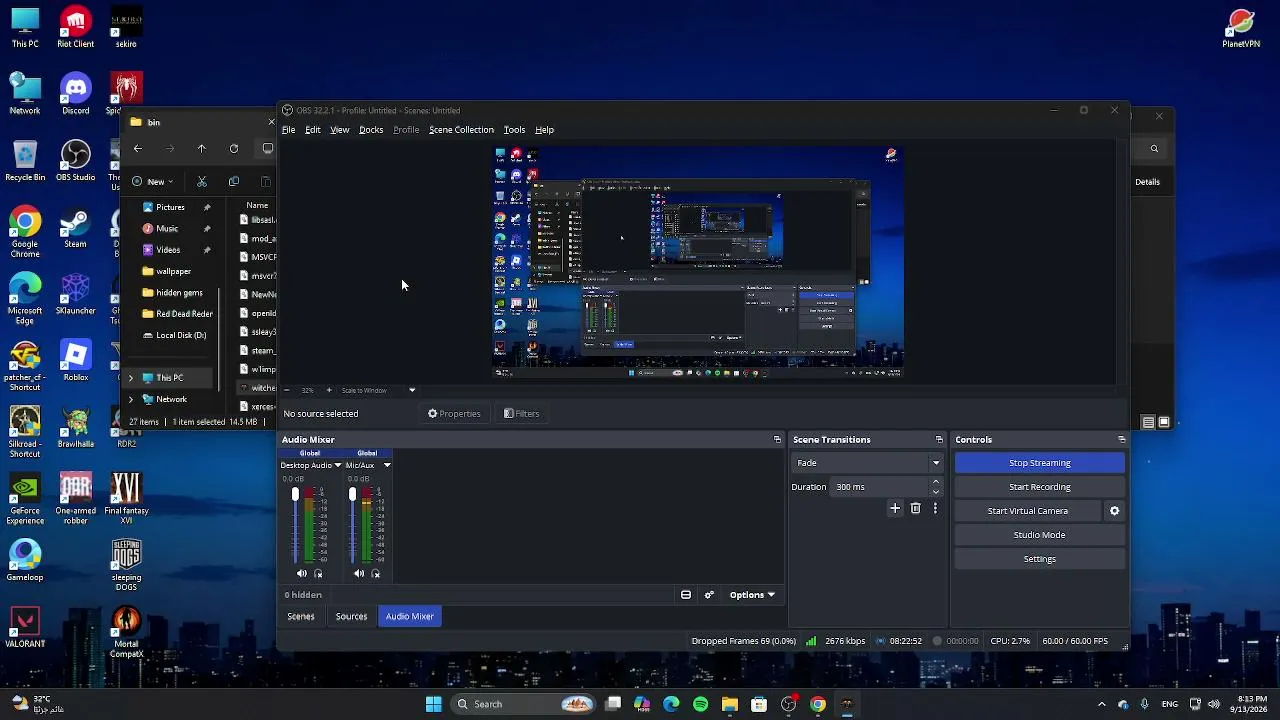Add a scene transition with plus icon
Viewport: 1280px width, 720px height.
pos(895,509)
